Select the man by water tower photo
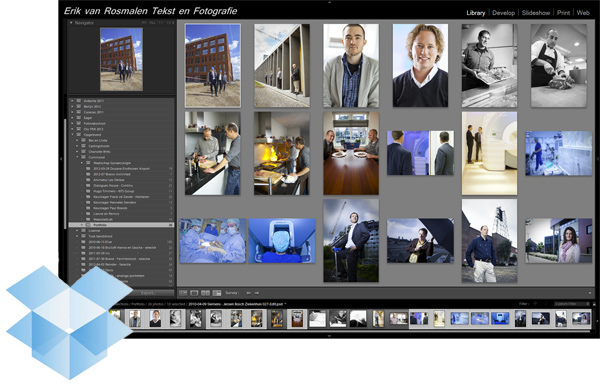Screen dimensions: 600x391 click(489, 241)
